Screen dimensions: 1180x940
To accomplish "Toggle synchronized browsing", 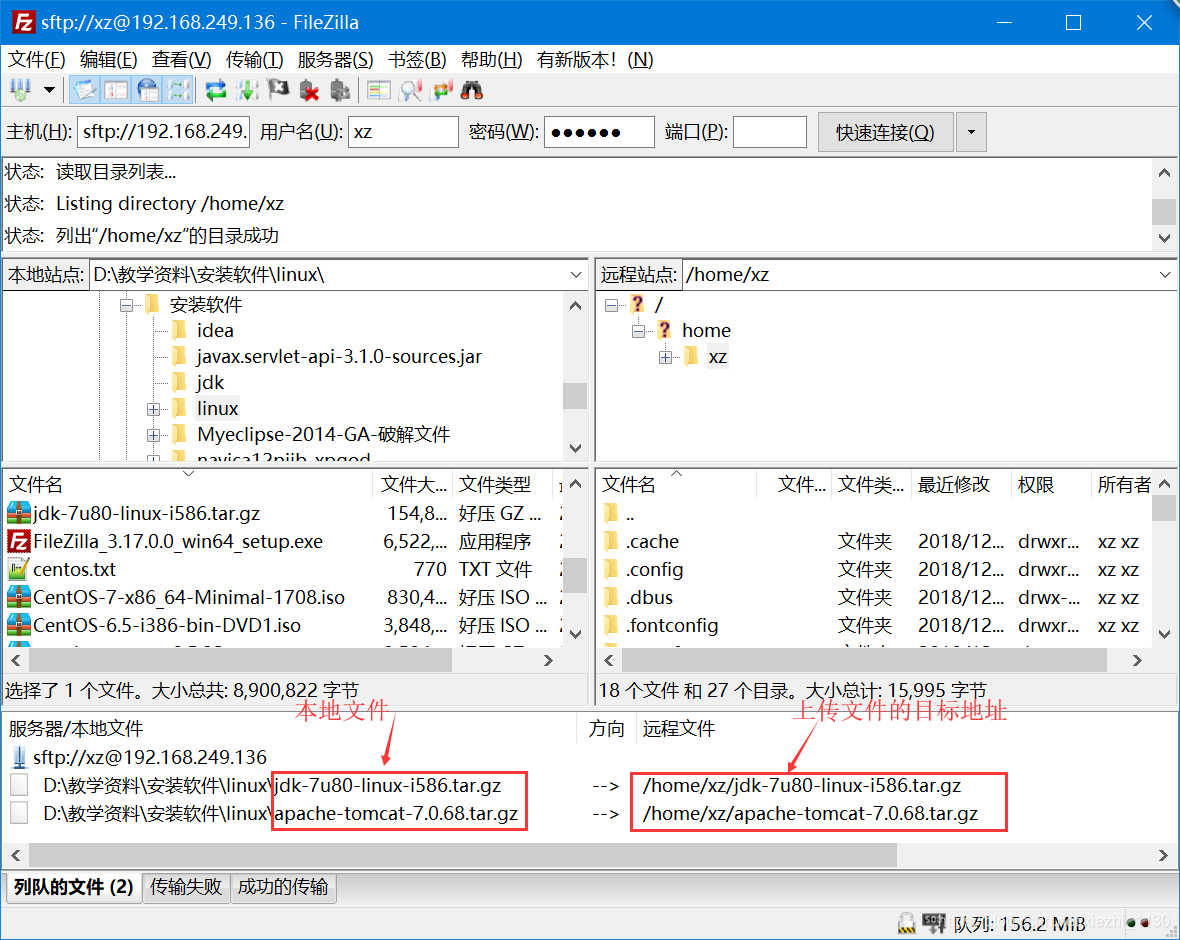I will pos(441,90).
